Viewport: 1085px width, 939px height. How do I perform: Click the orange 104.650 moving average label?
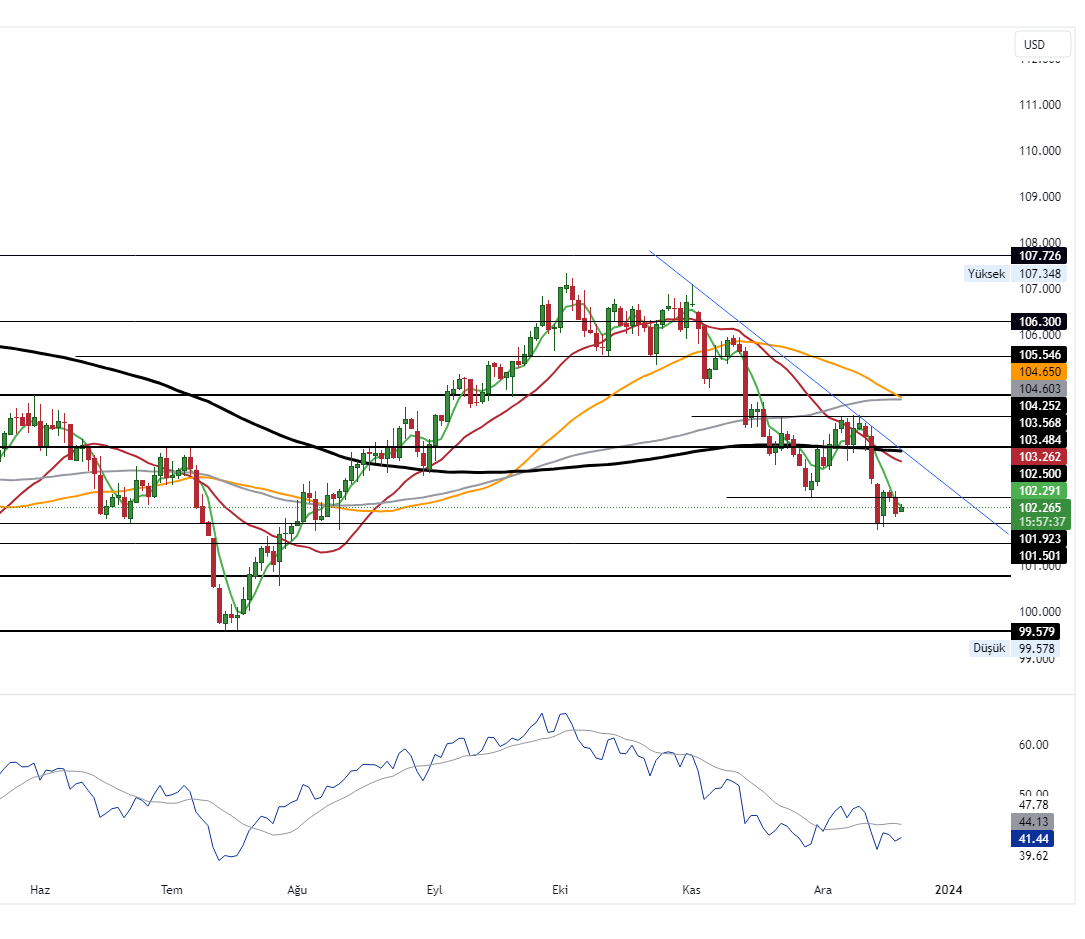coord(1039,371)
